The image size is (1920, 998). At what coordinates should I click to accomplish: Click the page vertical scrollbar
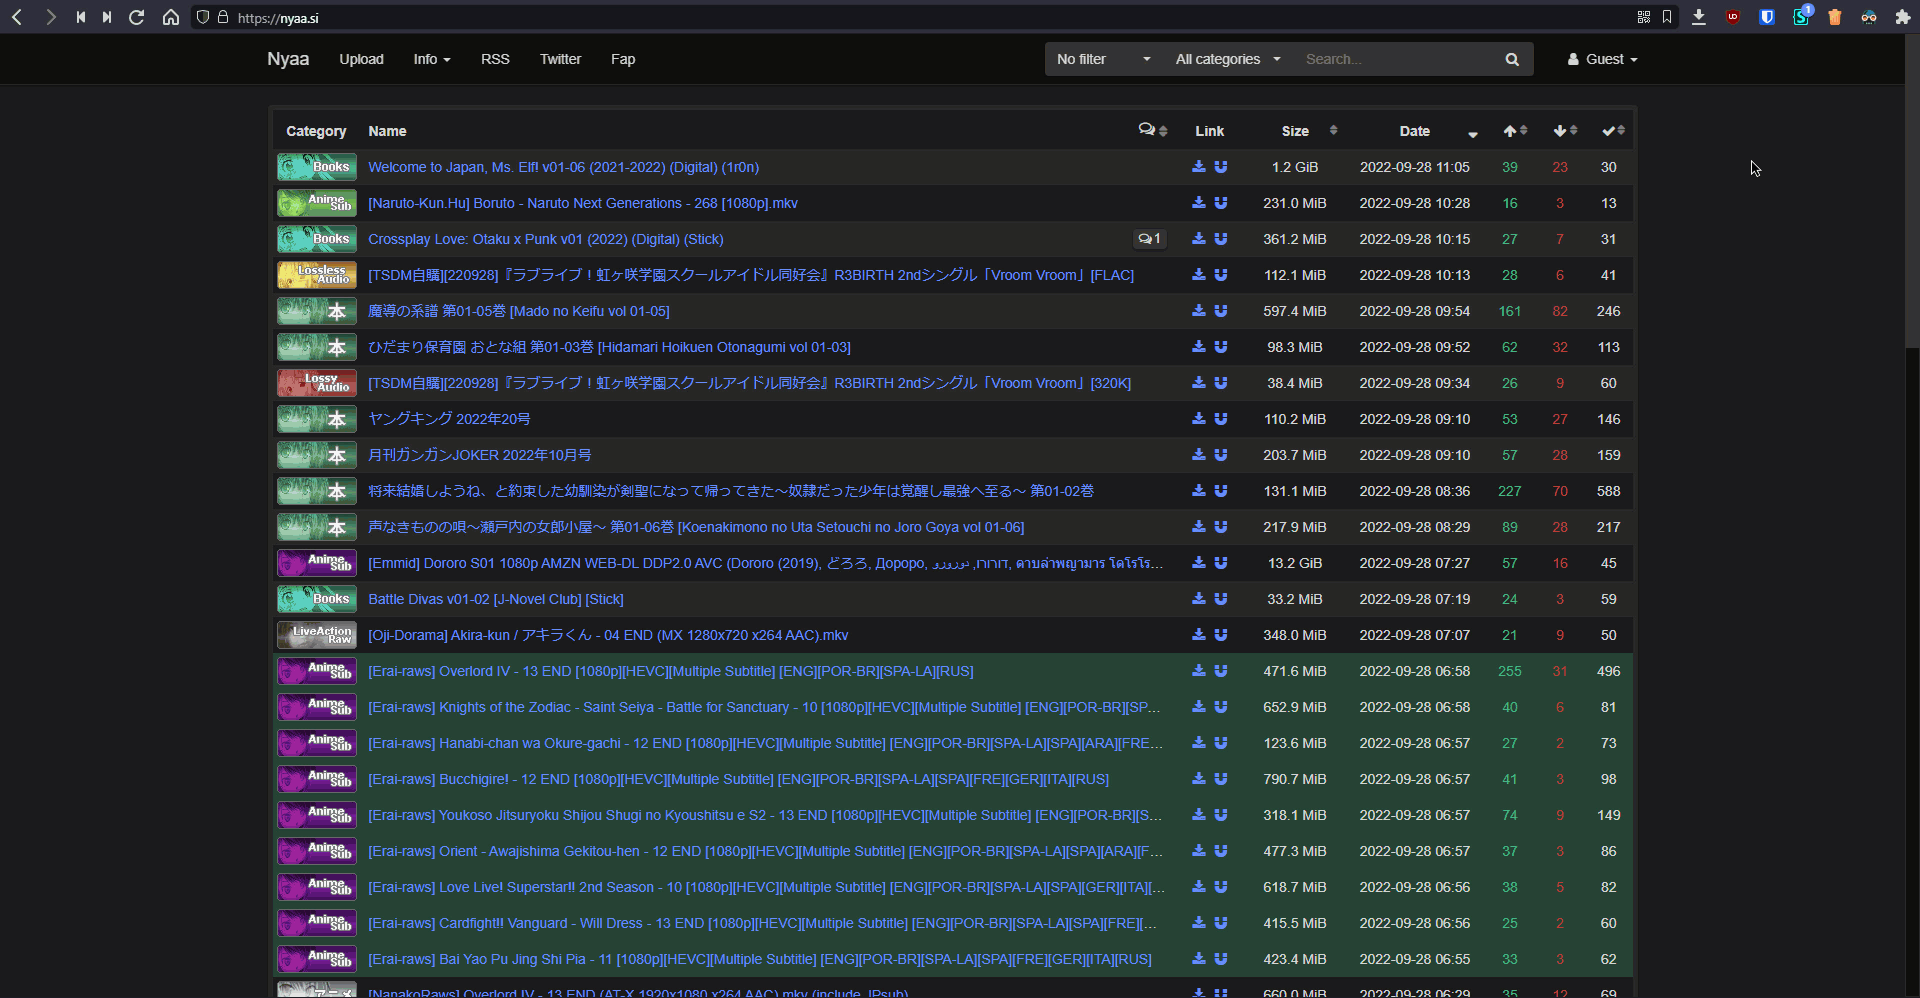[x=1912, y=190]
